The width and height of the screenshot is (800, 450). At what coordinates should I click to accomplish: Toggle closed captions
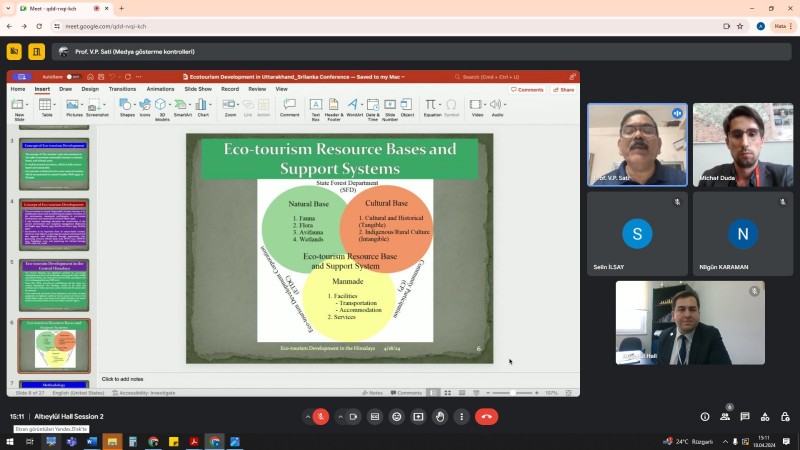[375, 416]
